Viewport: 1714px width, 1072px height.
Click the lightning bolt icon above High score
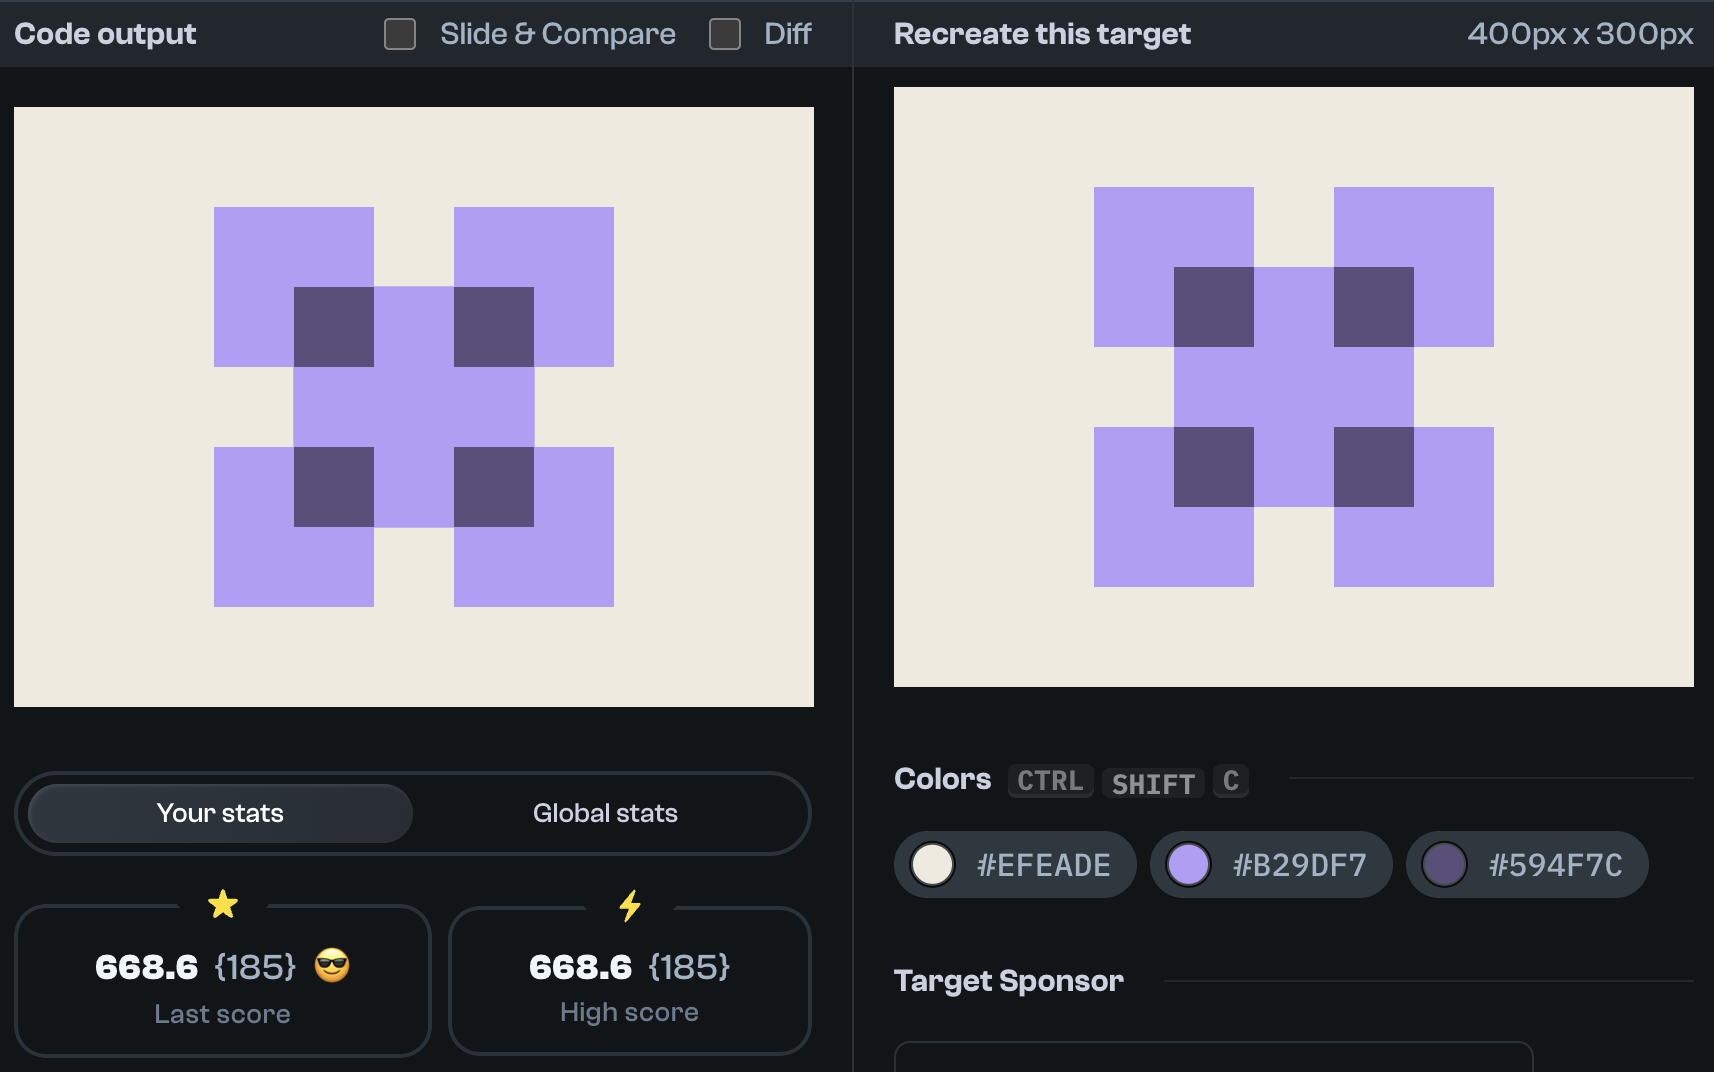[x=630, y=906]
